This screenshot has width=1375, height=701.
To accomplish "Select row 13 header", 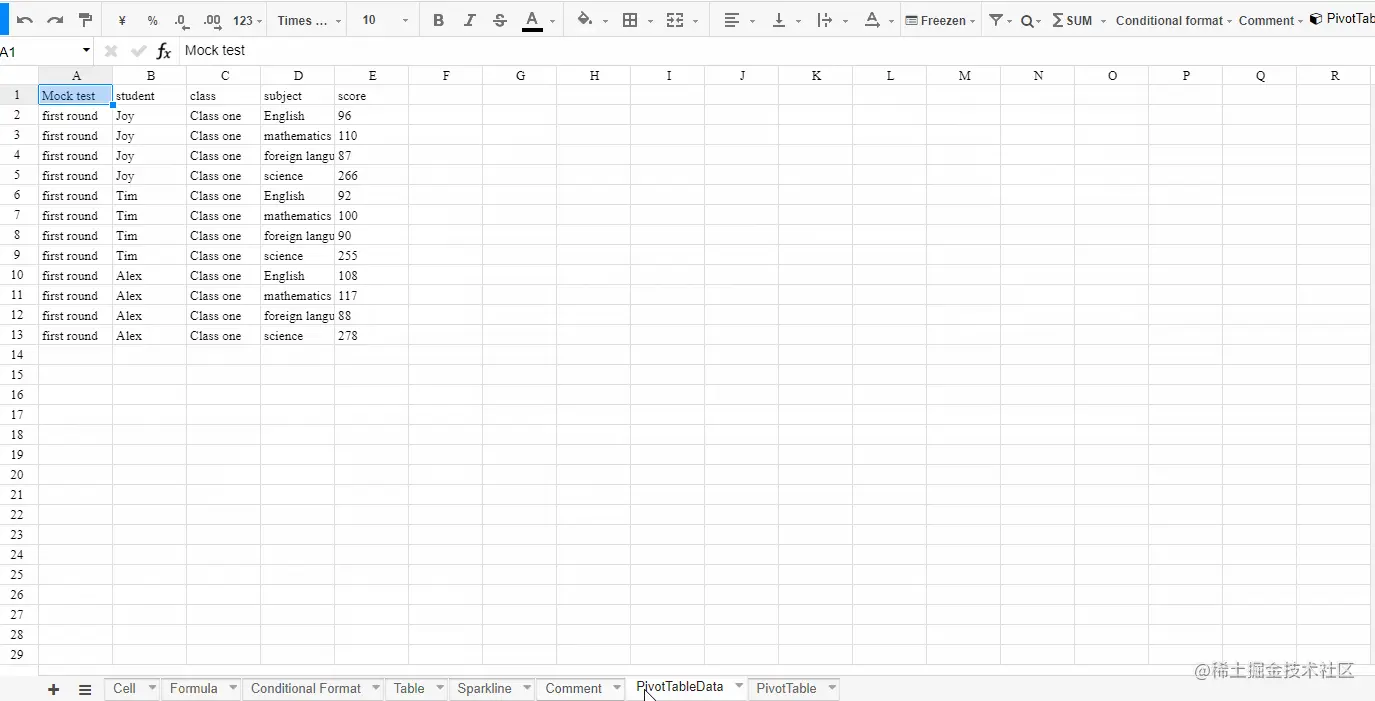I will point(17,335).
